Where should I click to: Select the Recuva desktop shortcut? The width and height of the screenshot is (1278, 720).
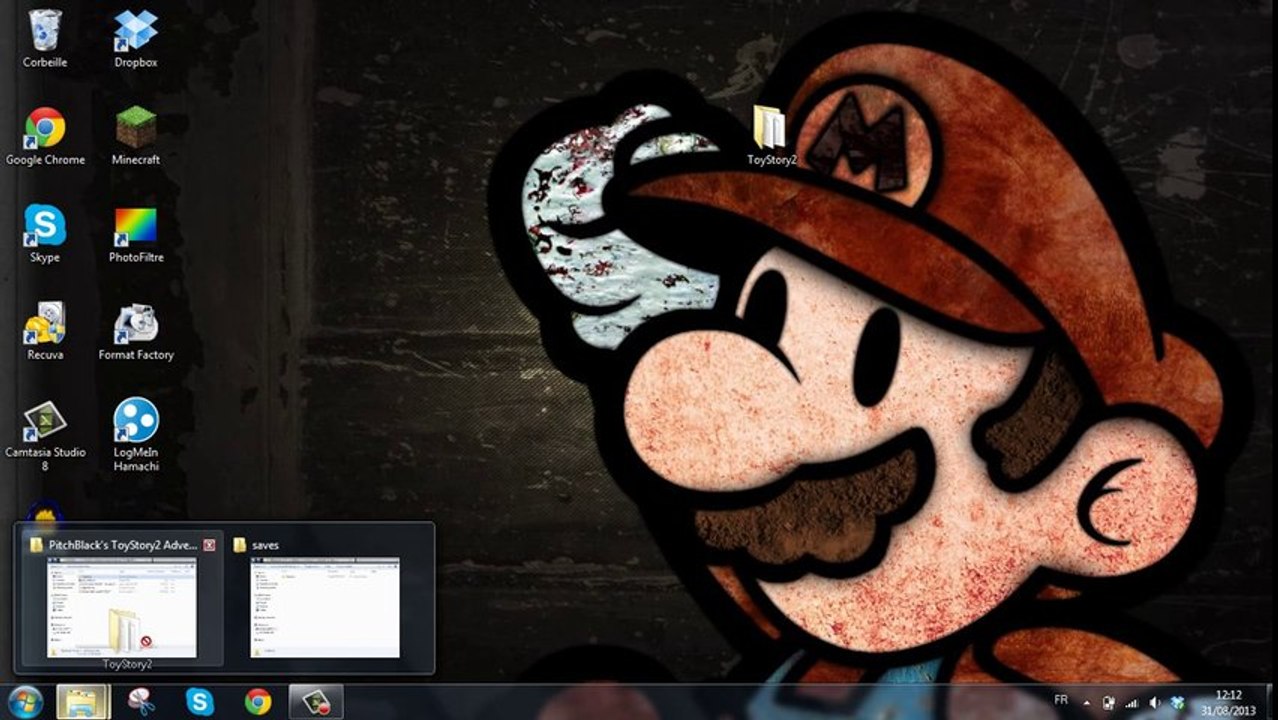[x=45, y=332]
